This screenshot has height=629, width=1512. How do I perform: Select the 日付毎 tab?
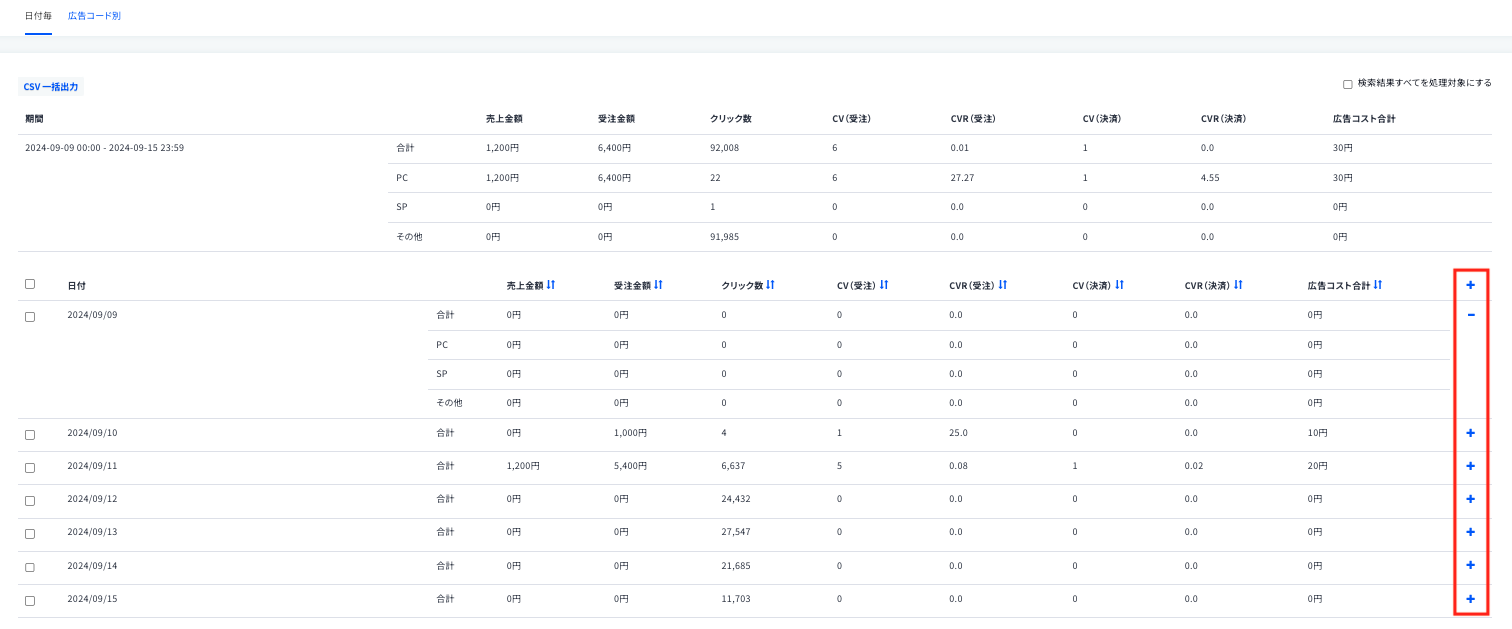38,16
